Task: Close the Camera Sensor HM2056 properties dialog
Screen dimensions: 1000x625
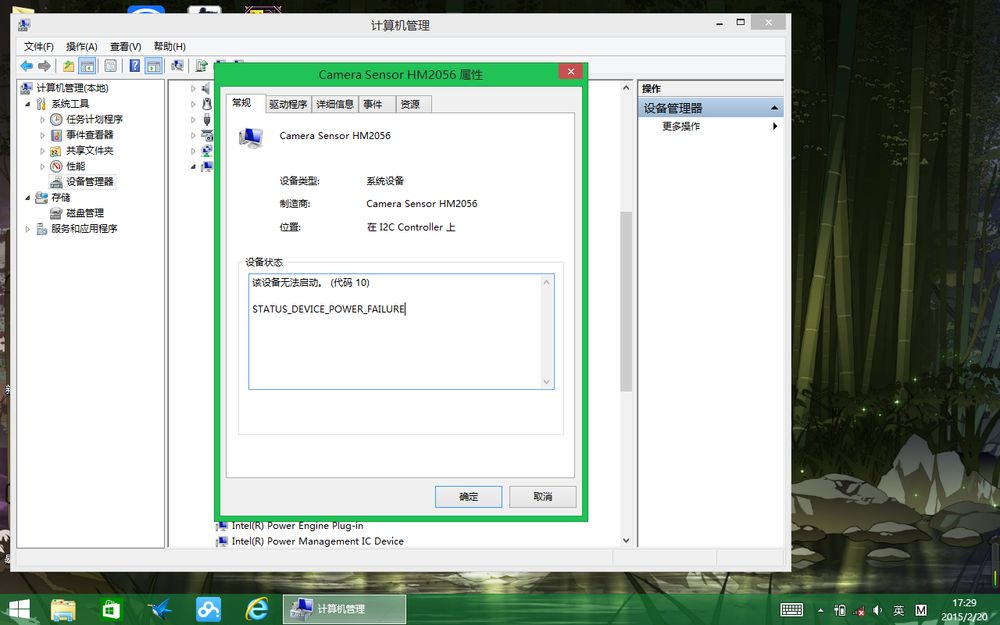Action: 571,71
